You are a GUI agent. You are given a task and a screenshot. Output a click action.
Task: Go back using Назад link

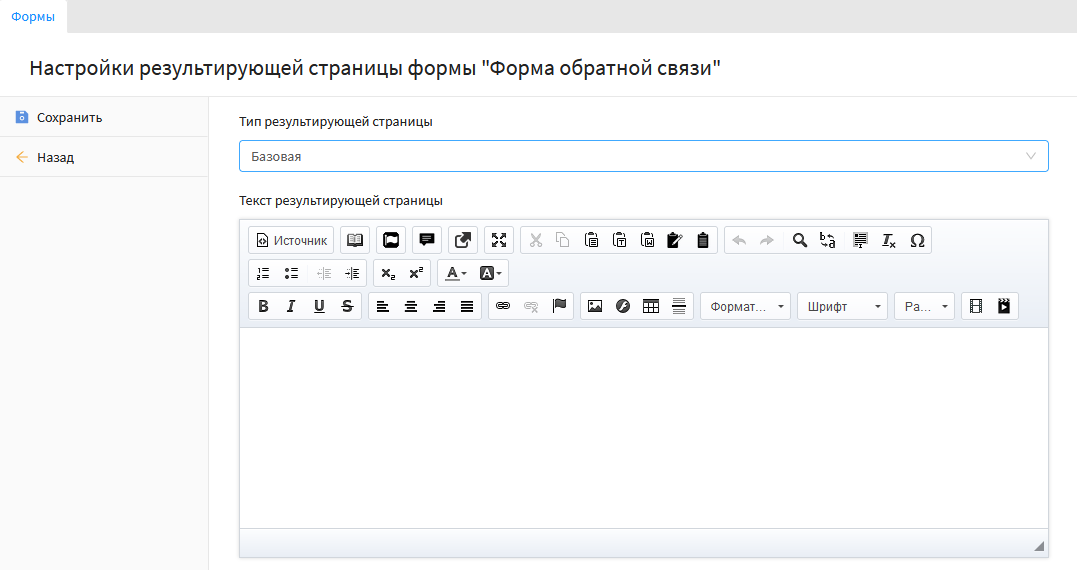55,157
